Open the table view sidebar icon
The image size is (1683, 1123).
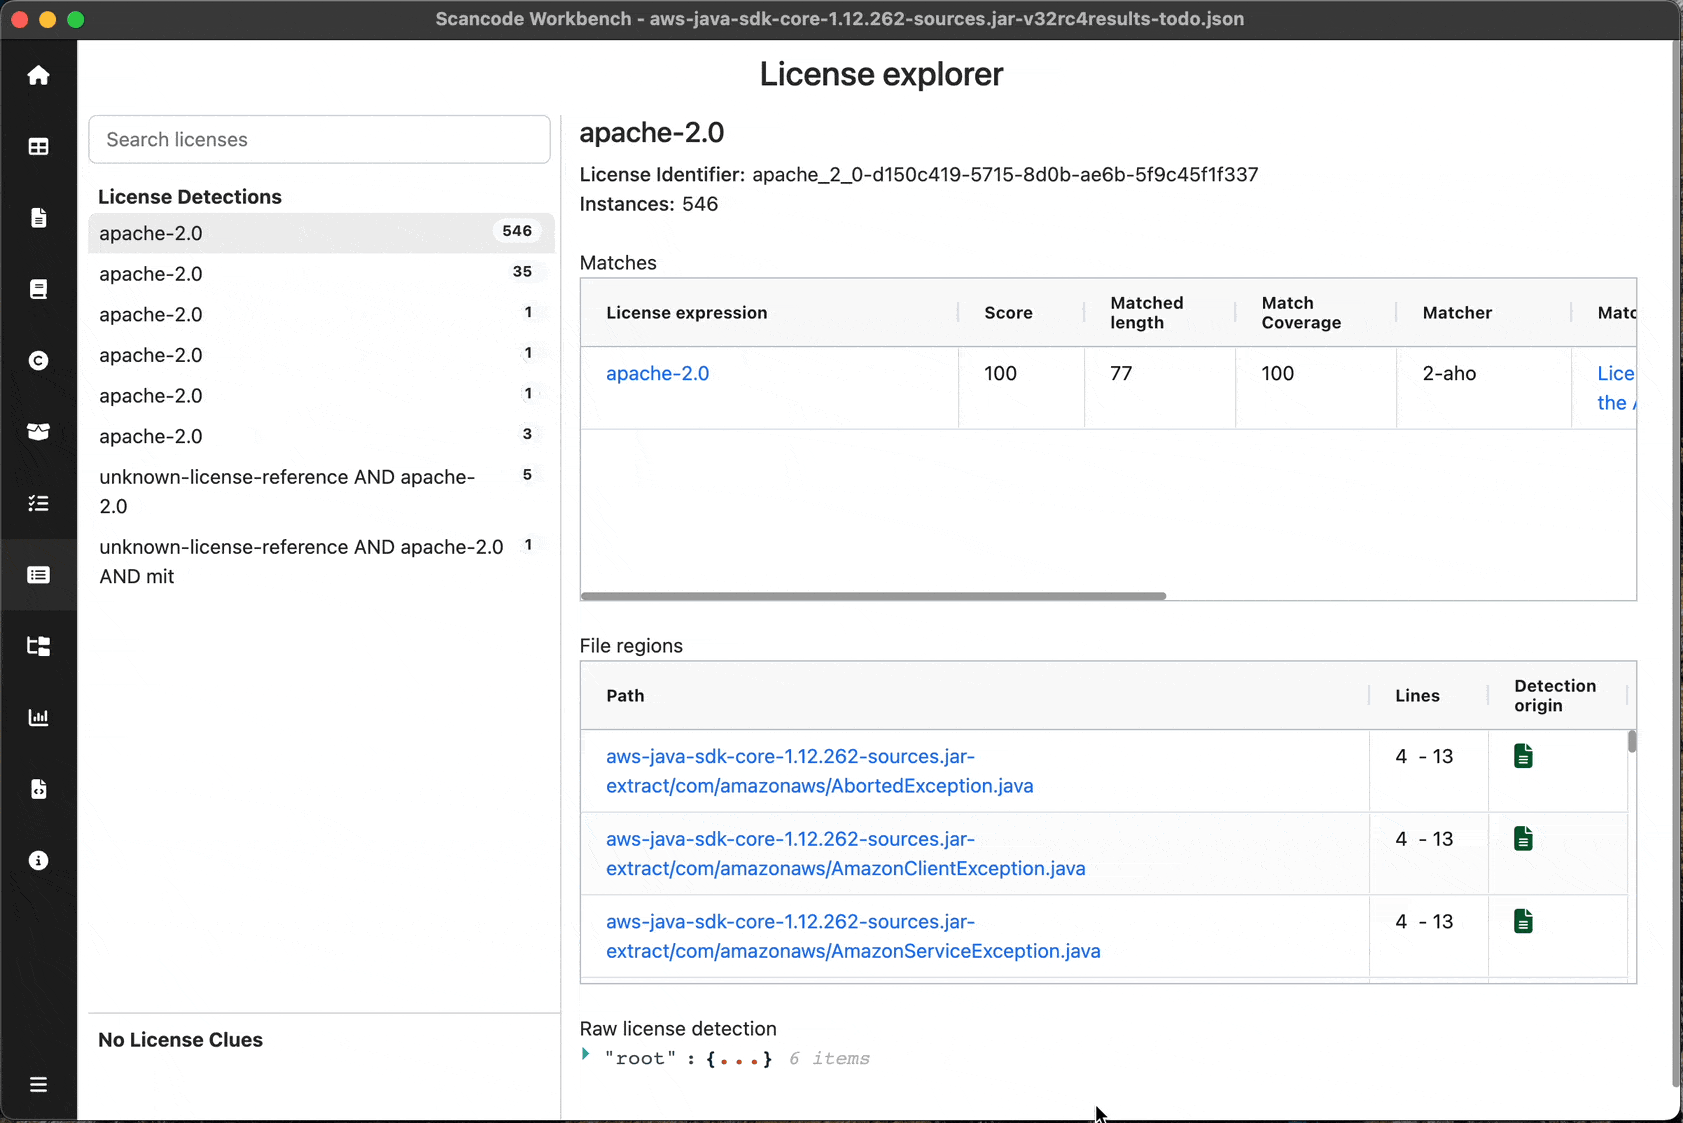click(38, 147)
